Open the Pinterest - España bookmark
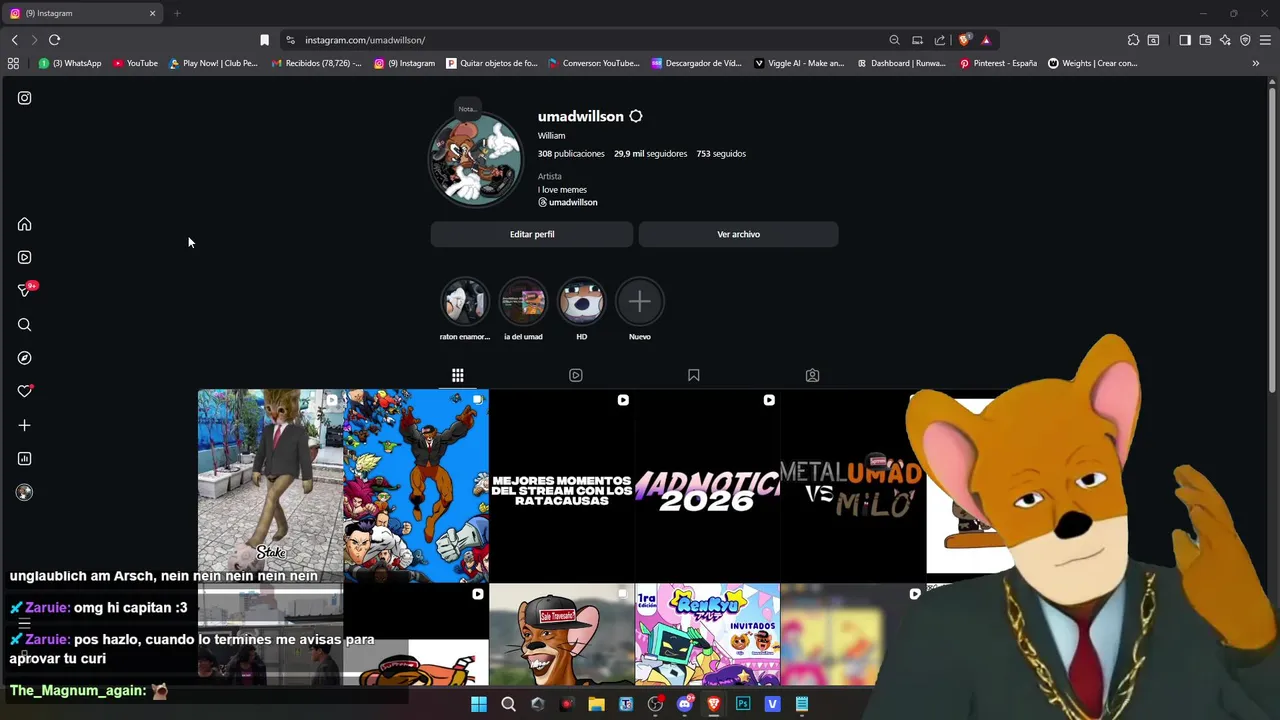The image size is (1280, 720). click(998, 63)
